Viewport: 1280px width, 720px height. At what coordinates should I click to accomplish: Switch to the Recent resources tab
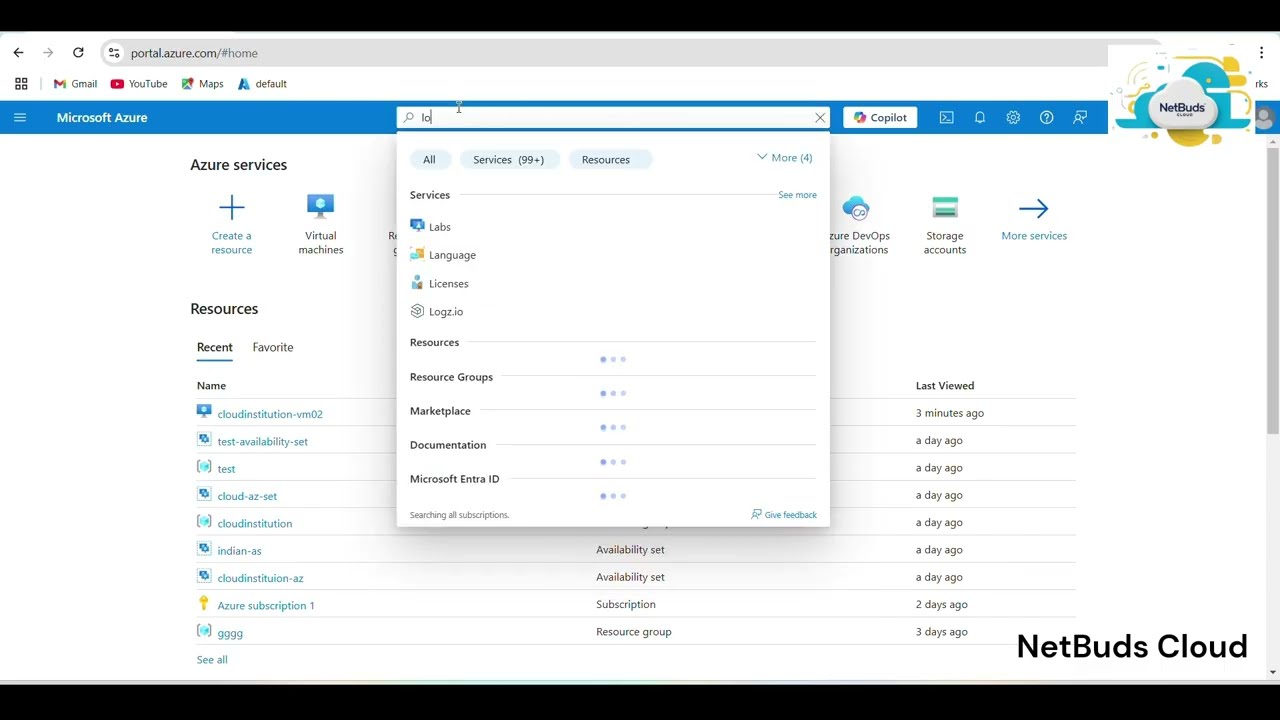click(215, 347)
